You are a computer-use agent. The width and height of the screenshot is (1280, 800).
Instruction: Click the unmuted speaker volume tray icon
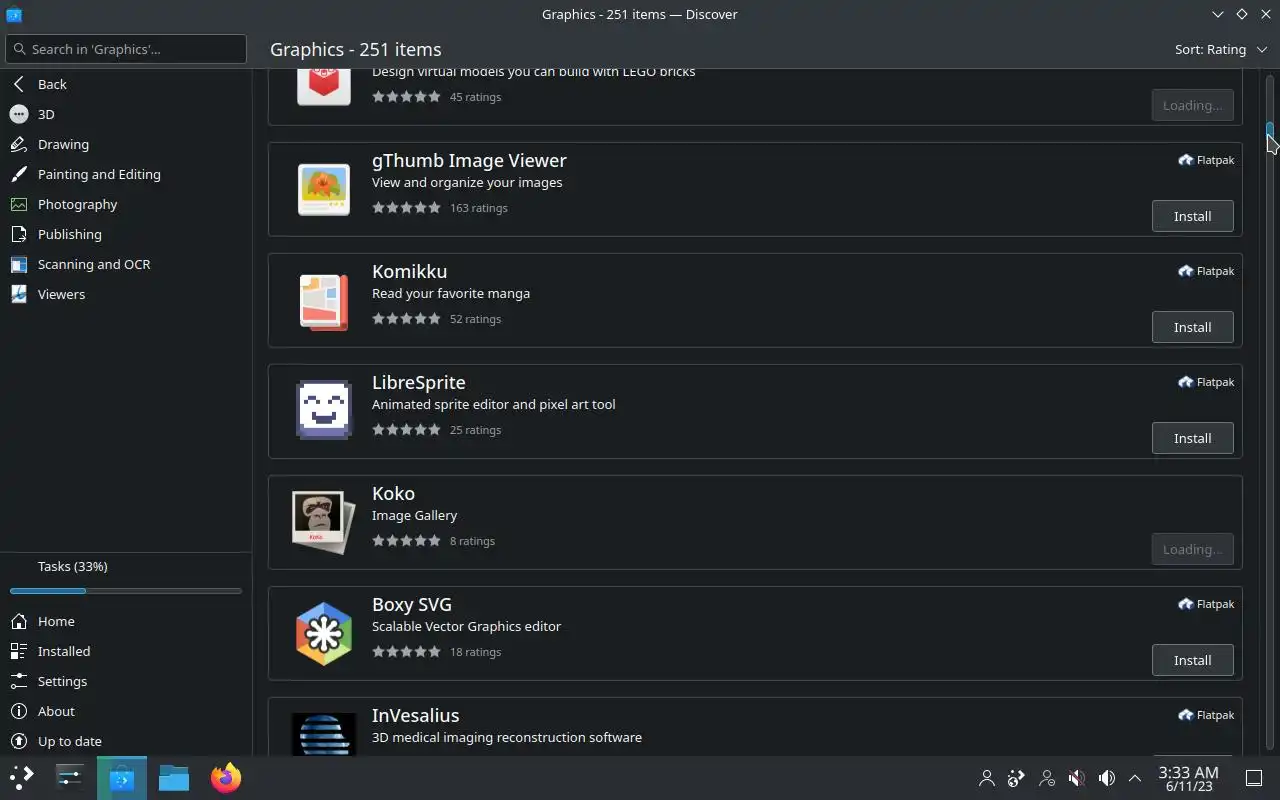point(1107,777)
